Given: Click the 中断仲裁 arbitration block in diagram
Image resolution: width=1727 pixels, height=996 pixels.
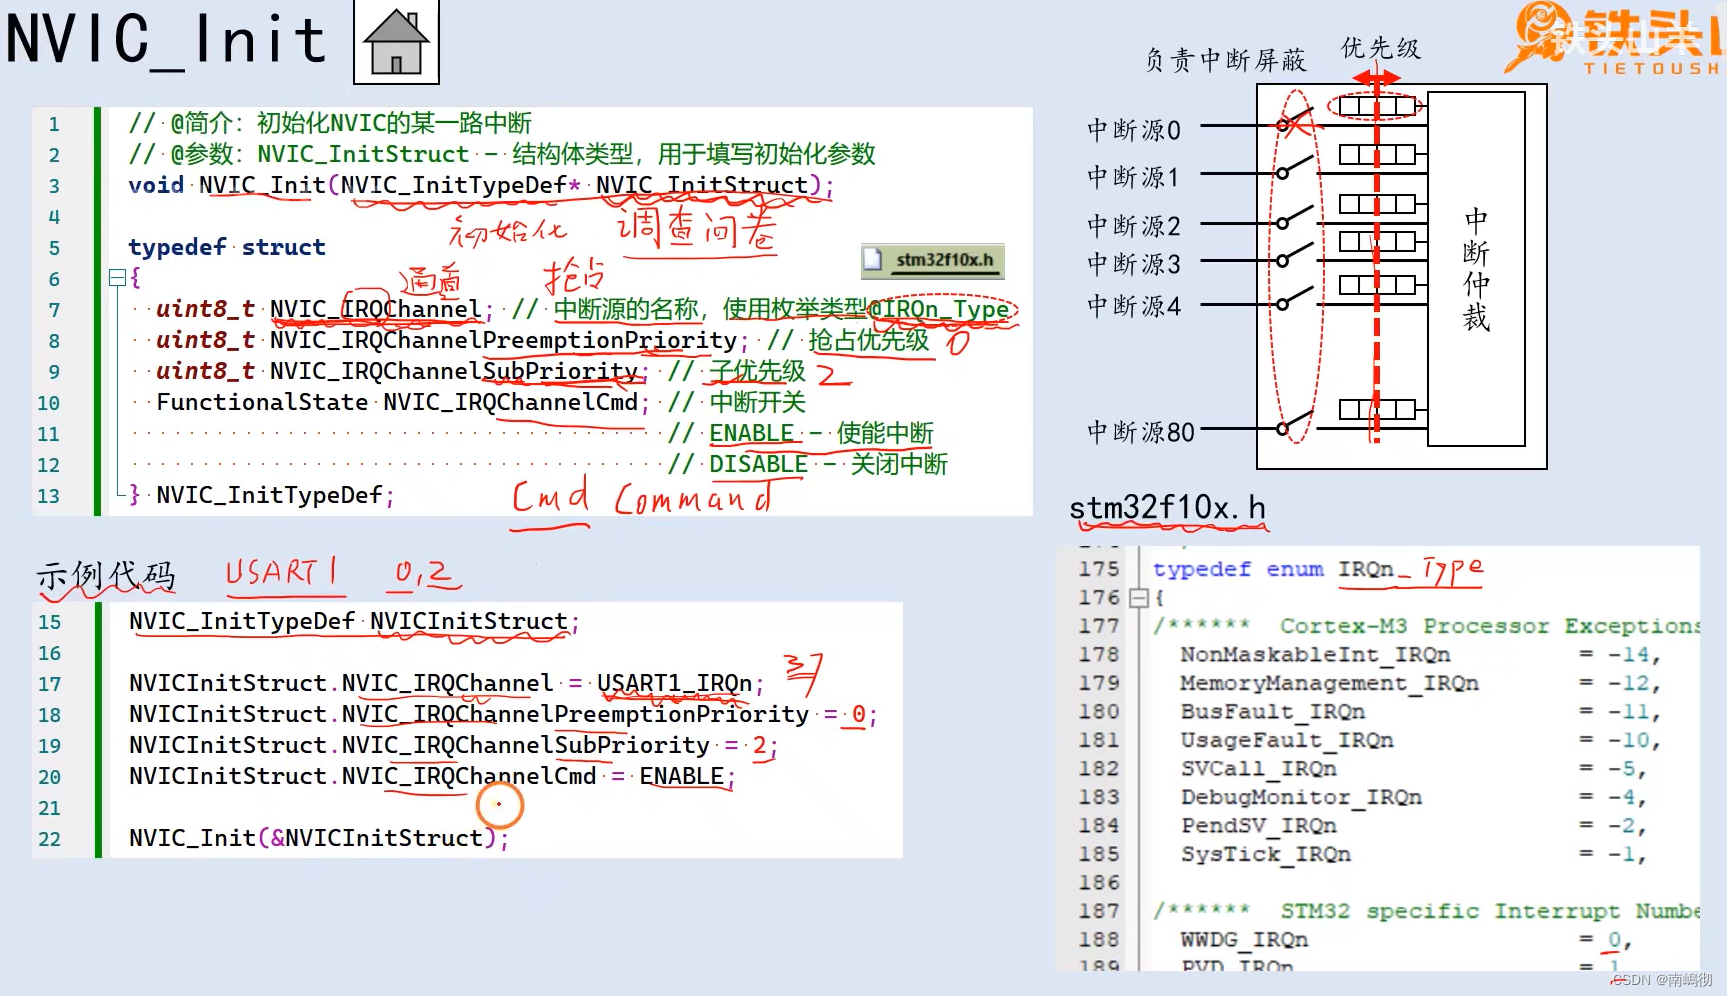Looking at the screenshot, I should tap(1477, 269).
